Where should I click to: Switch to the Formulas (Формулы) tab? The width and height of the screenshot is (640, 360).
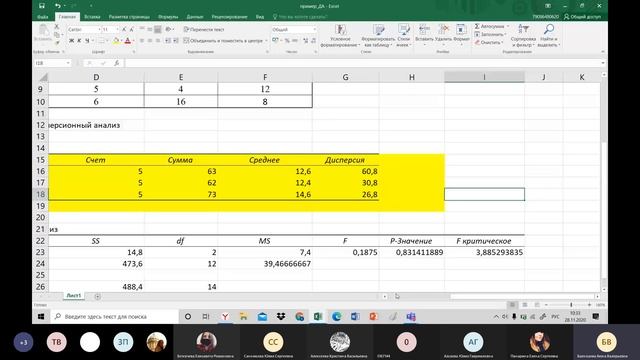click(168, 17)
